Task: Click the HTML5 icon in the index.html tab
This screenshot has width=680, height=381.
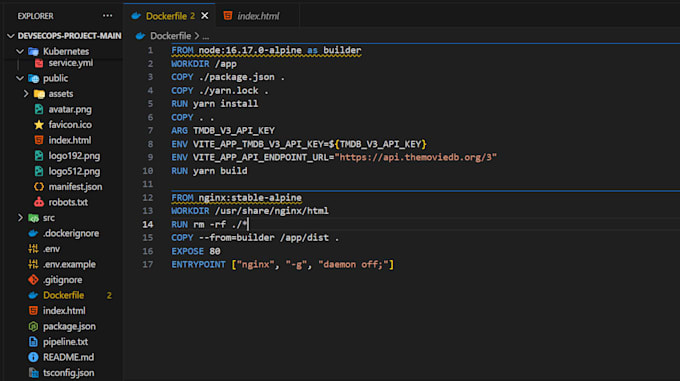Action: click(228, 16)
